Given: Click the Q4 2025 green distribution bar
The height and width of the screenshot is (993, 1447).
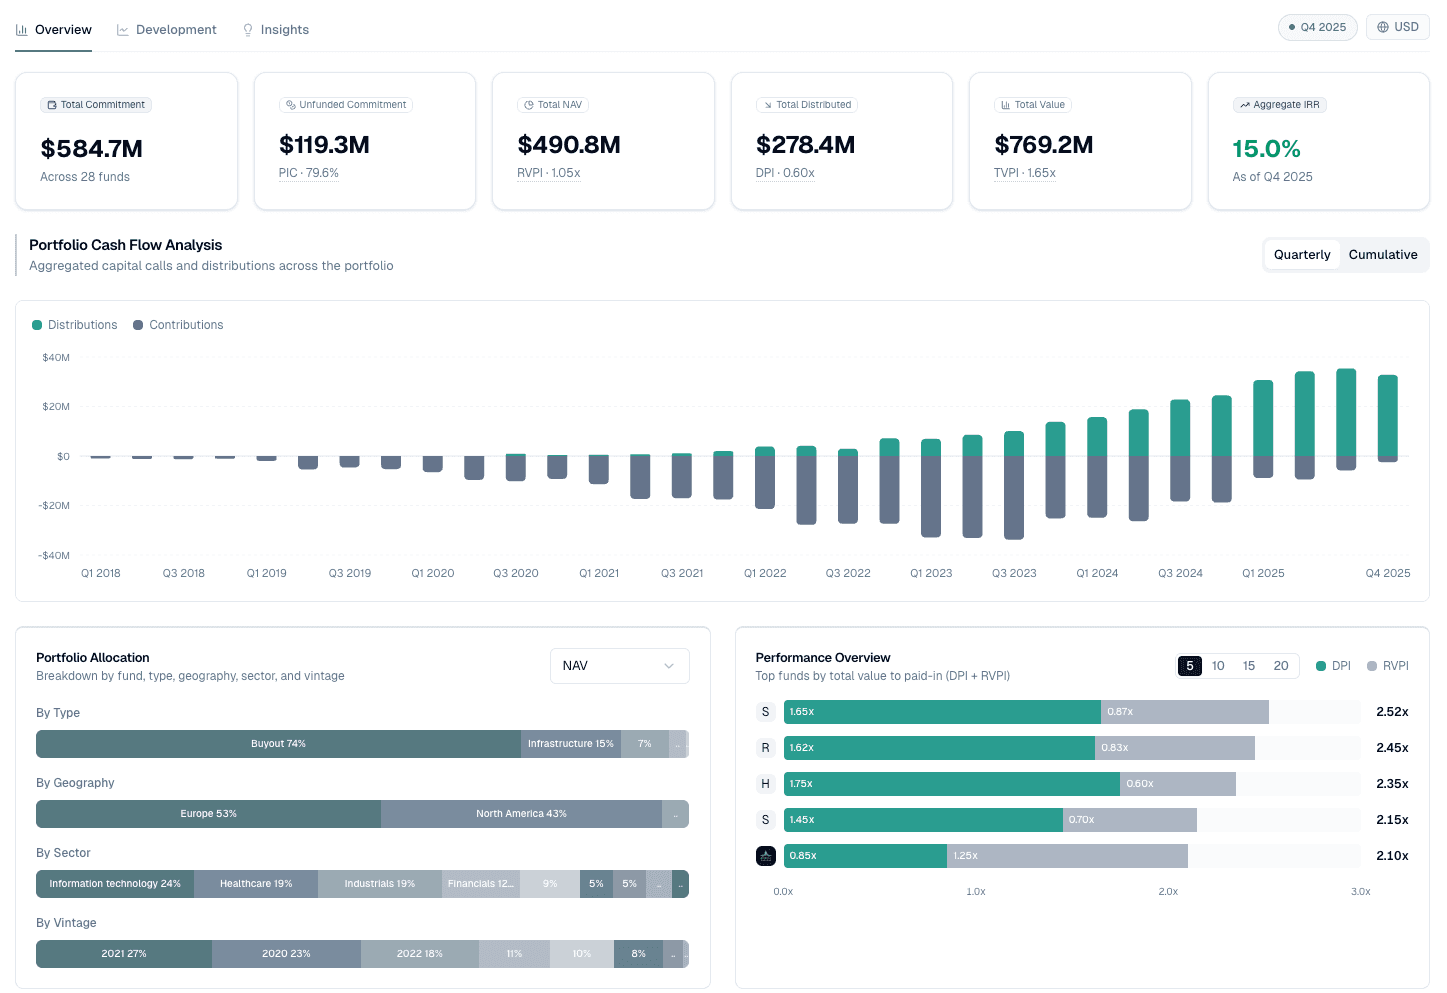Looking at the screenshot, I should tap(1388, 415).
